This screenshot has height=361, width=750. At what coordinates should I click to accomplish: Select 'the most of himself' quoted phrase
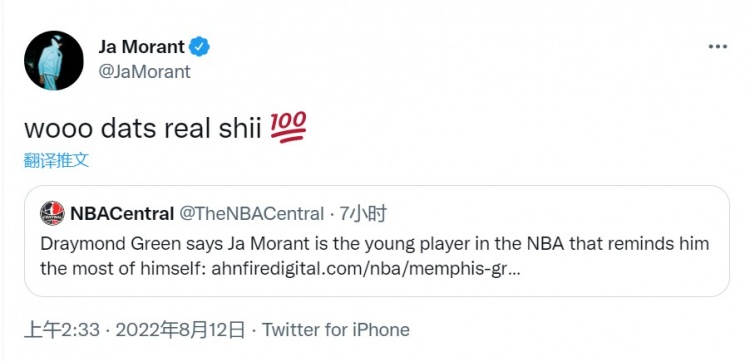[x=123, y=269]
